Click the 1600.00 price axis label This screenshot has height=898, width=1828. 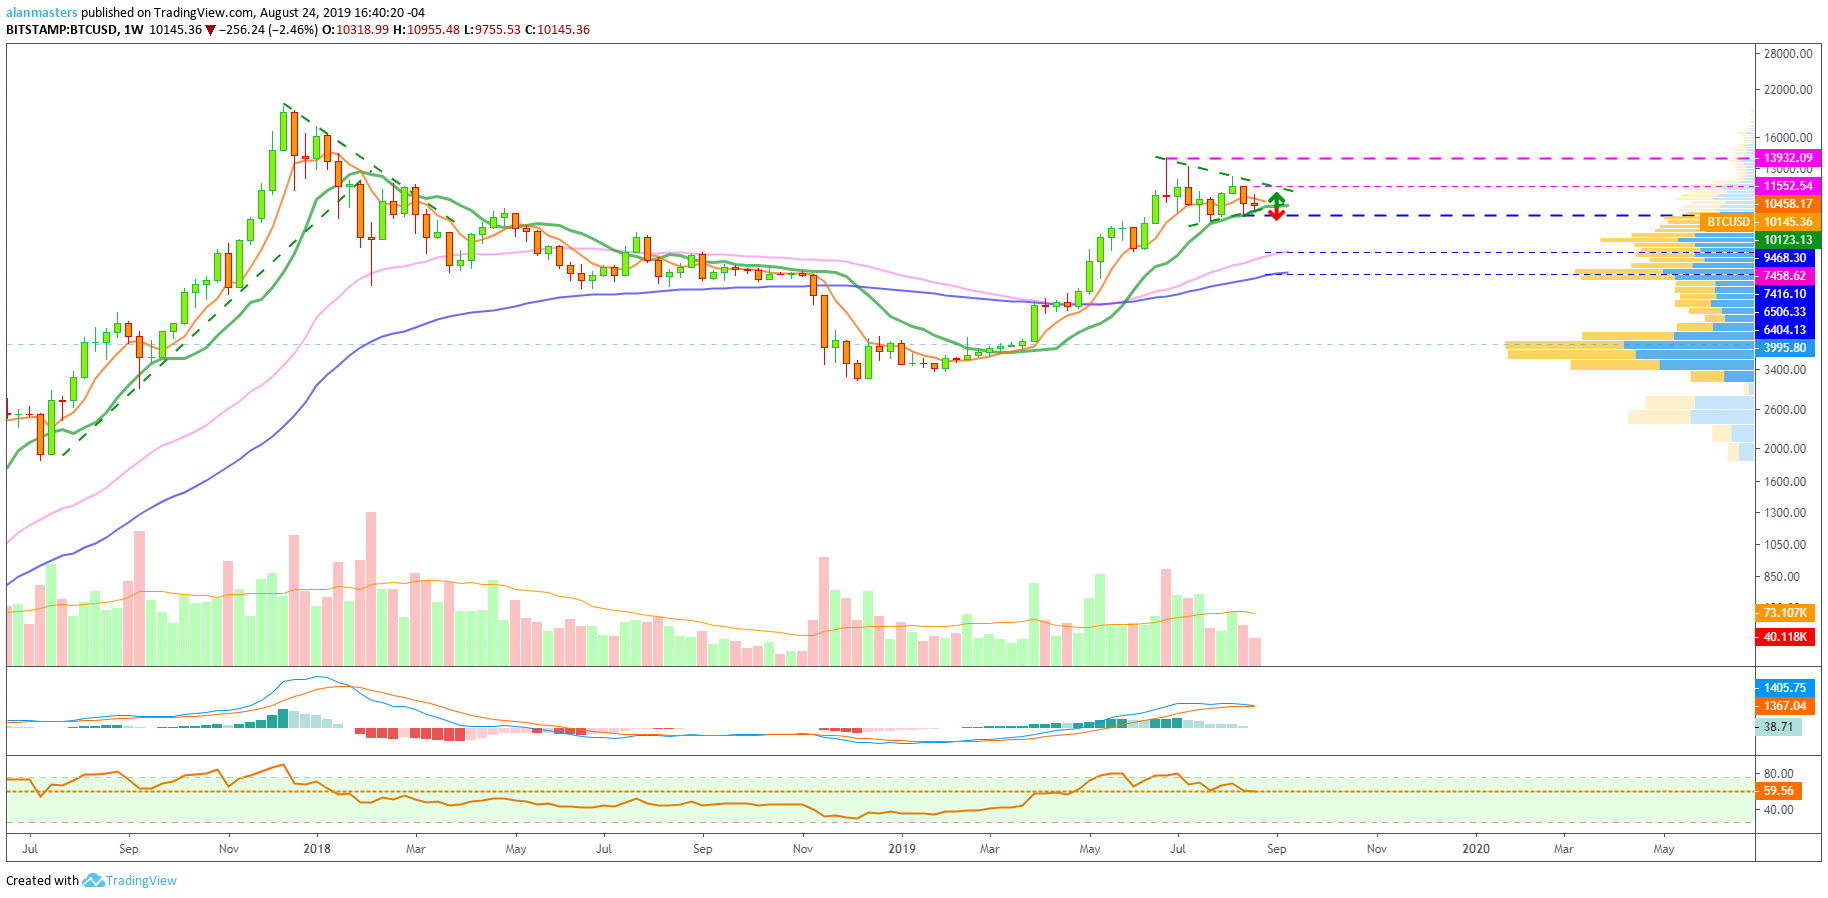[x=1785, y=482]
